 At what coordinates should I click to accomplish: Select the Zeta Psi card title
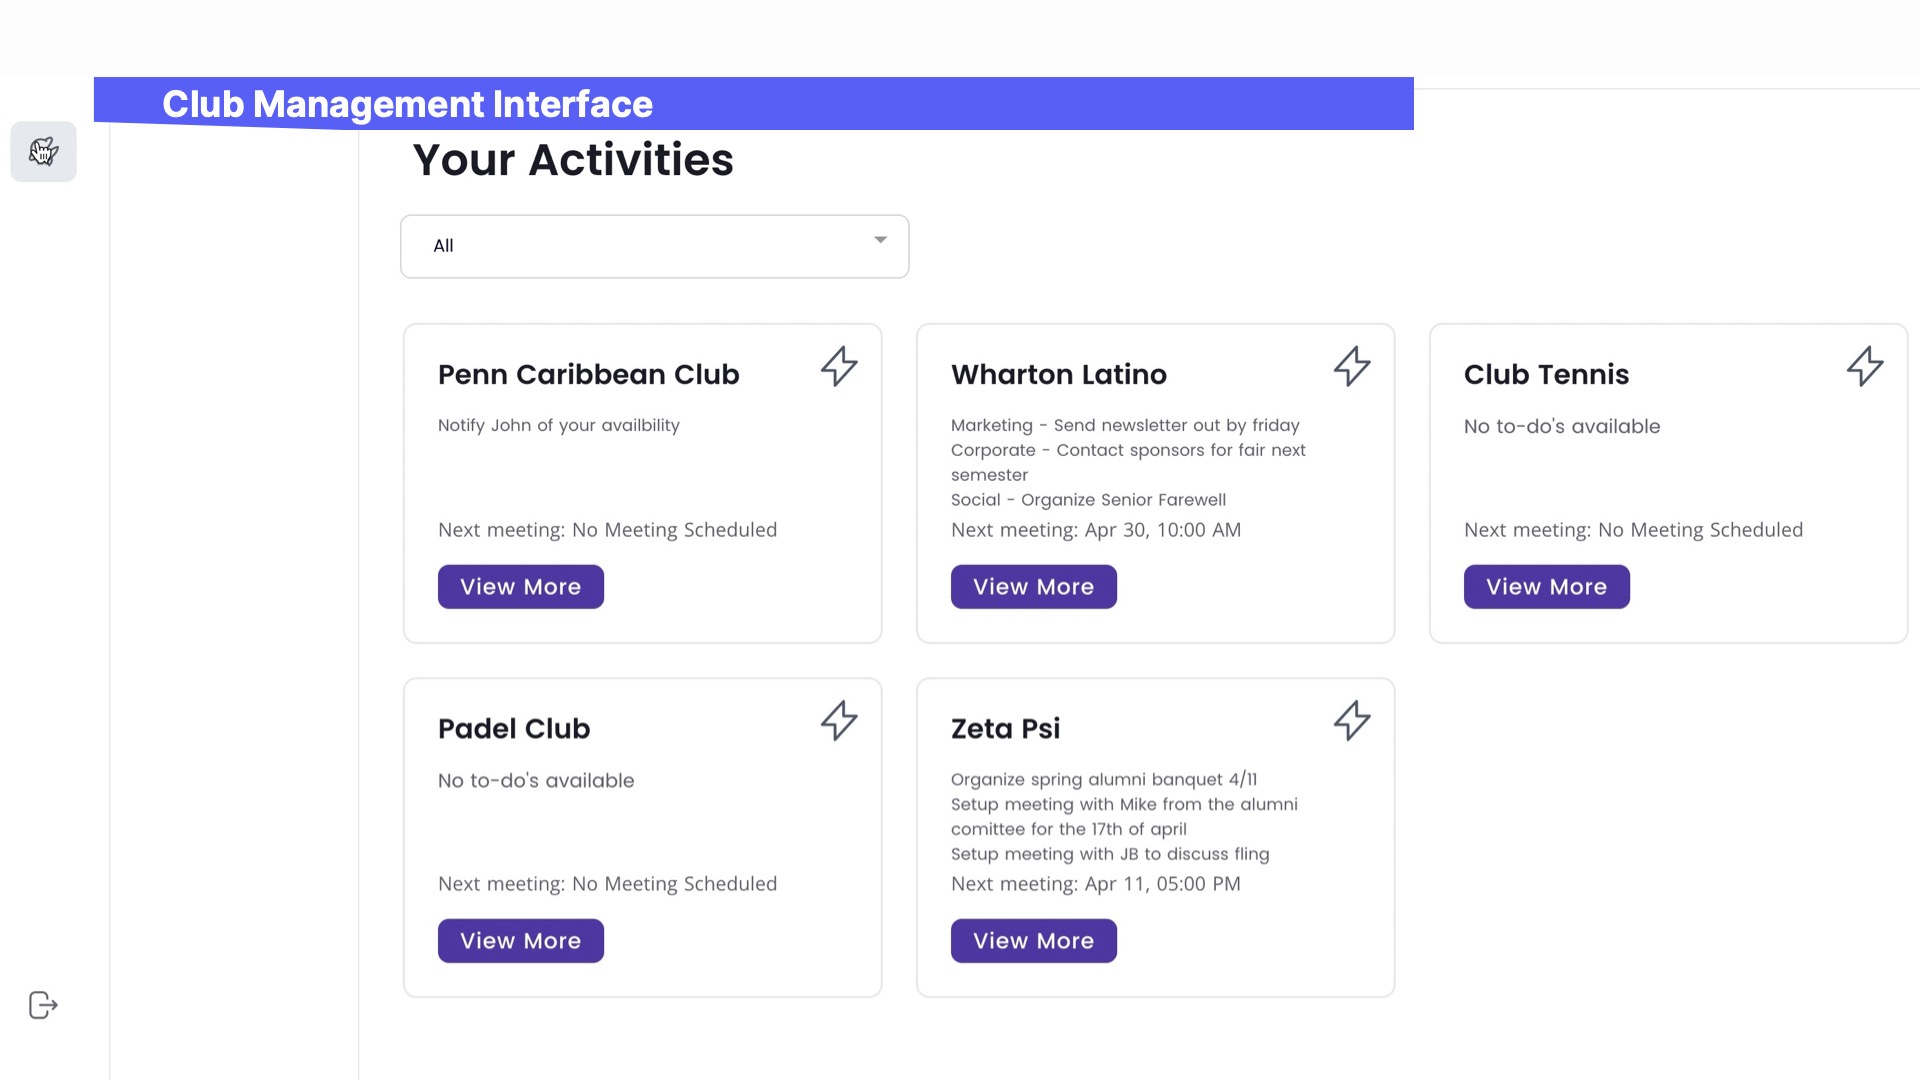[x=1005, y=728]
